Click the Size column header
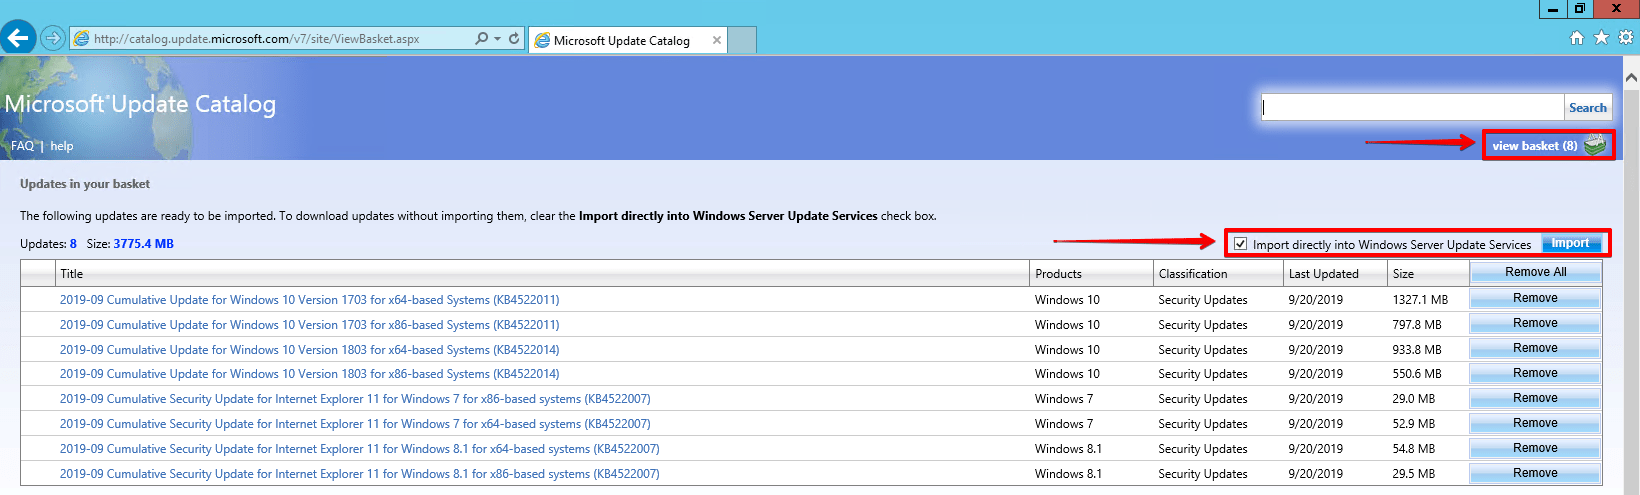The image size is (1640, 495). pyautogui.click(x=1428, y=273)
